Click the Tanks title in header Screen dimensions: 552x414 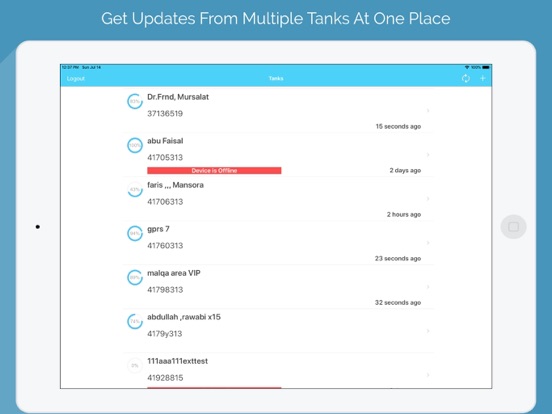coord(276,78)
